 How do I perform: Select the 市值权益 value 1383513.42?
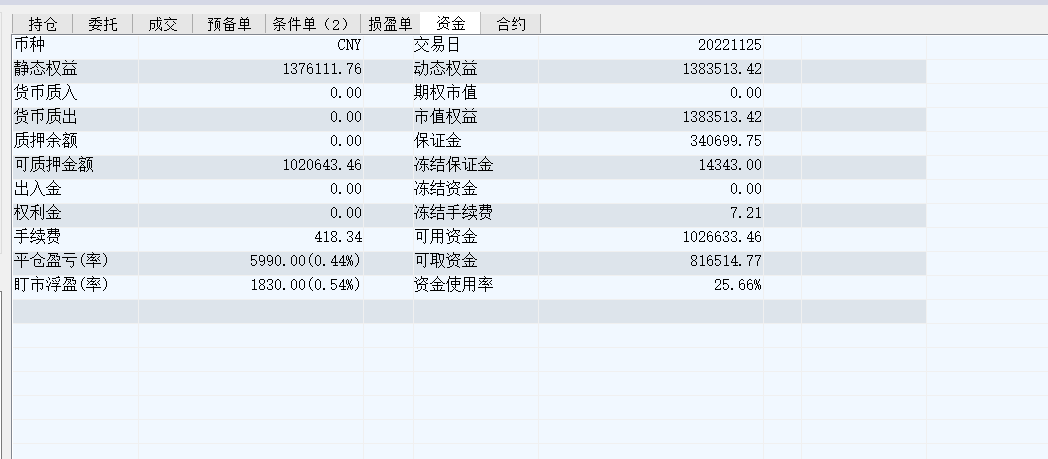coord(723,117)
